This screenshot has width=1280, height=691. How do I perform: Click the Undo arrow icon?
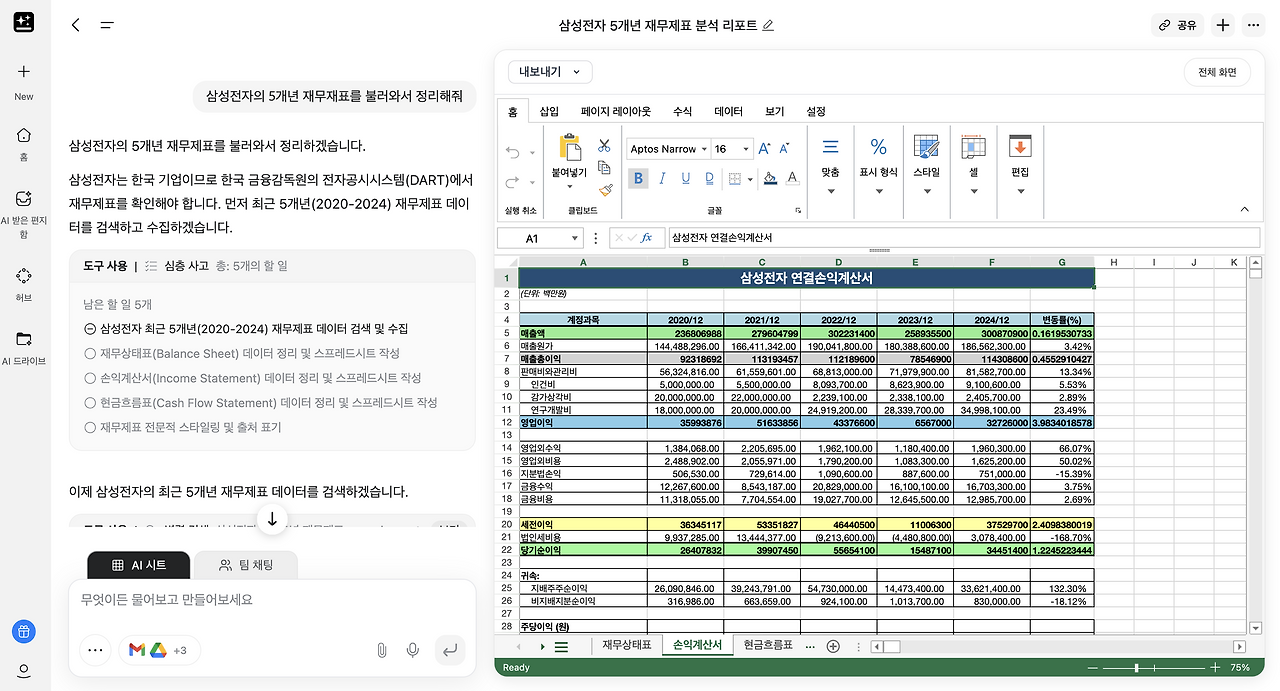513,152
